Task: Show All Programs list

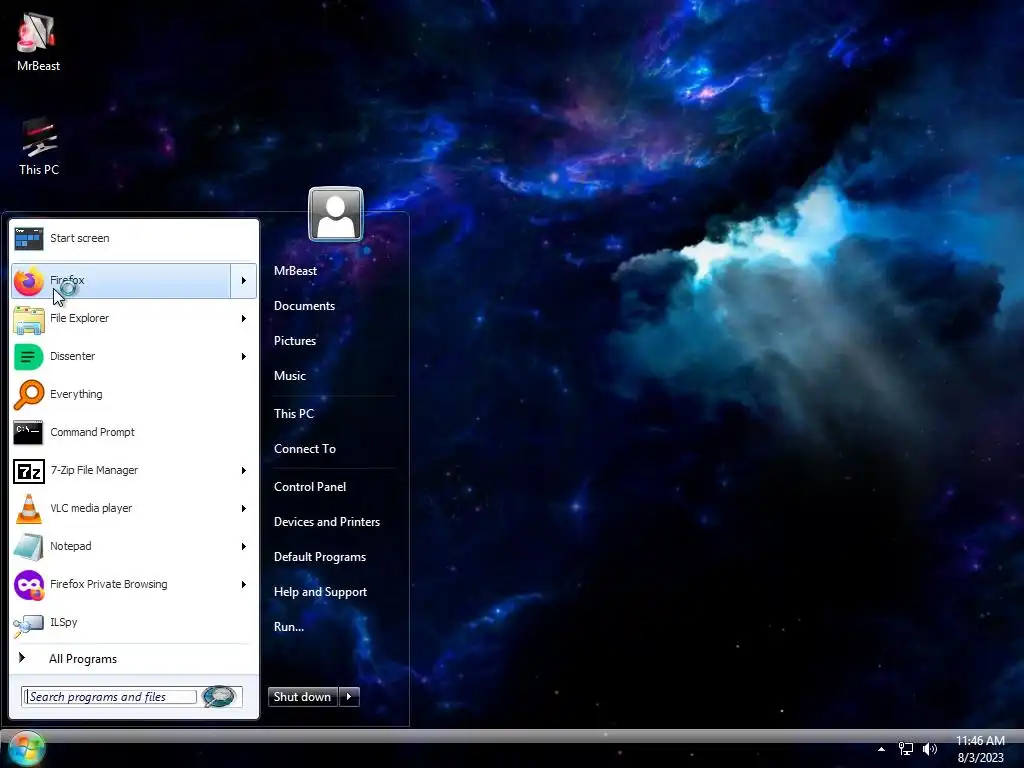Action: coord(83,659)
